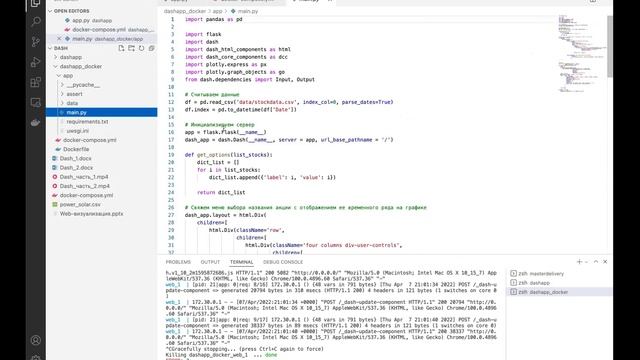Image resolution: width=640 pixels, height=360 pixels.
Task: Click 'return dict_list' on line 24
Action: [221, 192]
